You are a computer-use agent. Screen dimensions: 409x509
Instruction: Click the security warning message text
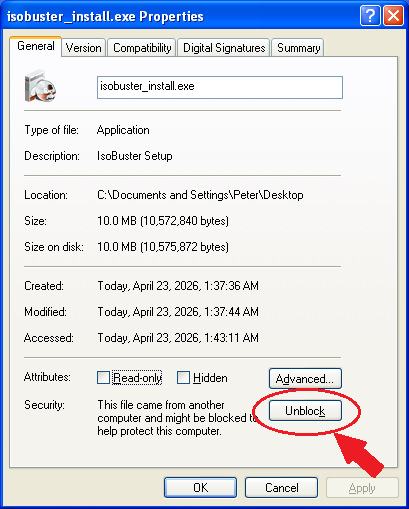[x=177, y=418]
